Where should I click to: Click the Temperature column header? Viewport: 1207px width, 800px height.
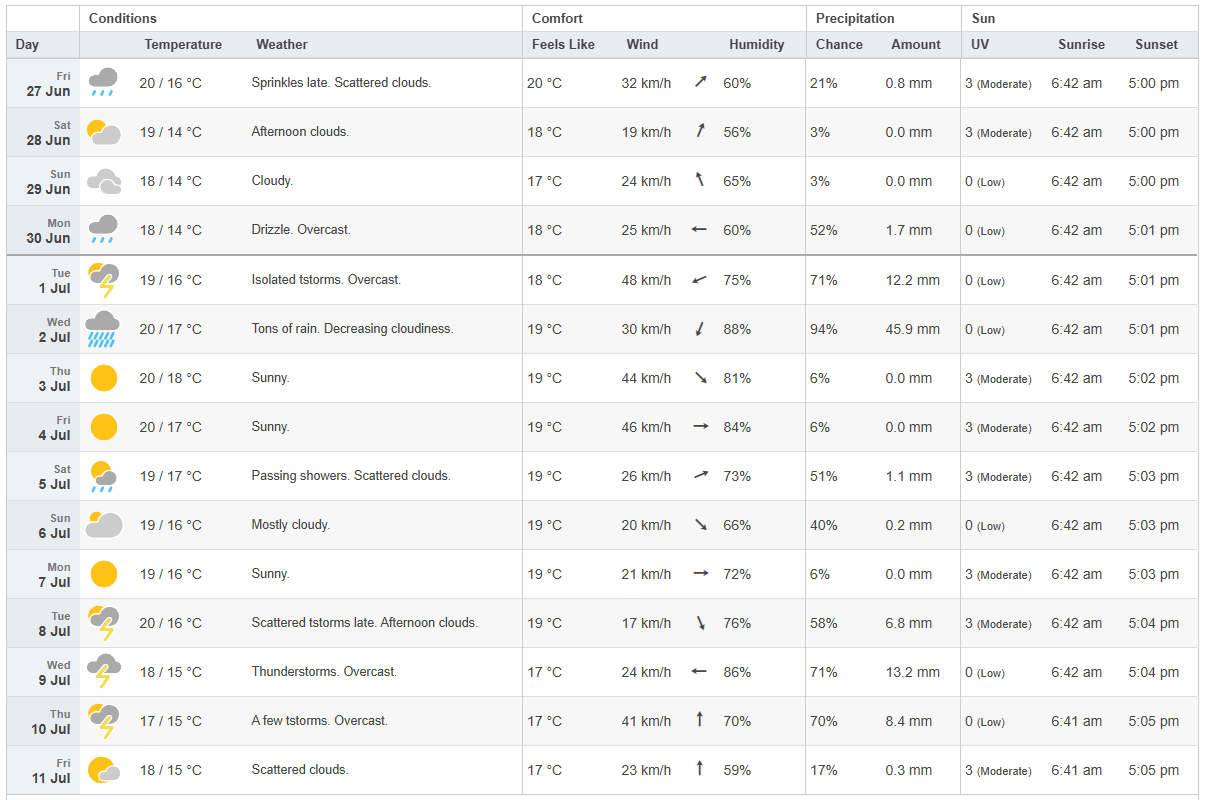point(183,45)
